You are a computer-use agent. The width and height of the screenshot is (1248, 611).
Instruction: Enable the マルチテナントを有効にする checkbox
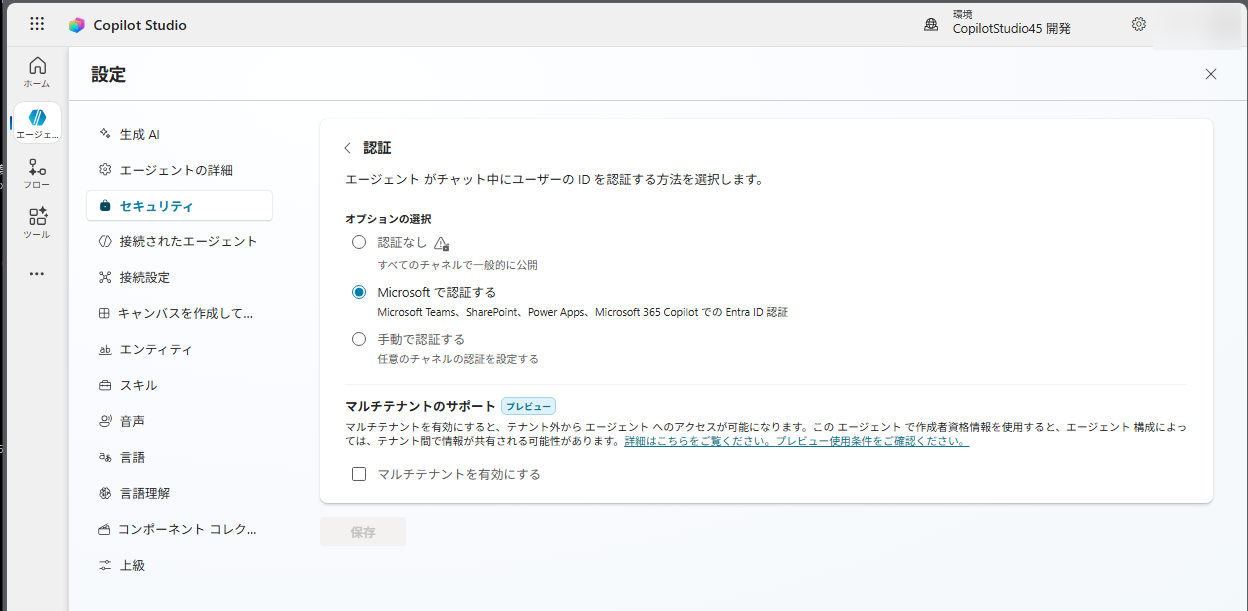tap(359, 474)
